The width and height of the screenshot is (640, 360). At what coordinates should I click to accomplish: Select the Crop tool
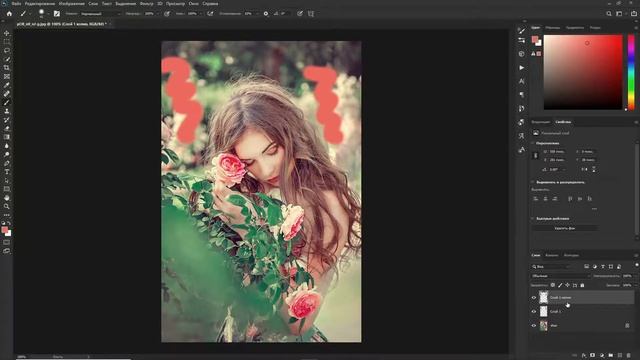coord(7,68)
